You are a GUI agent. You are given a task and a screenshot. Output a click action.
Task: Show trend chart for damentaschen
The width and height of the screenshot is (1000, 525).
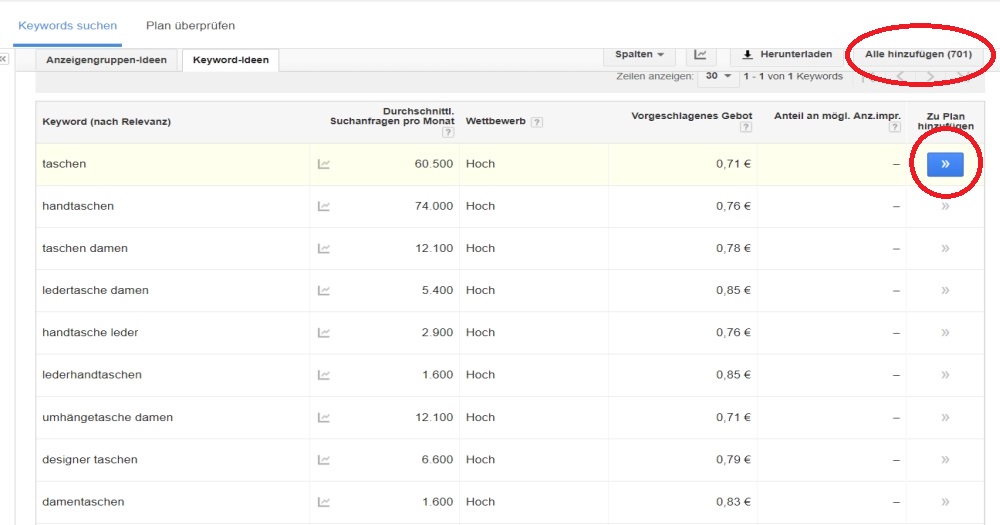pos(324,501)
